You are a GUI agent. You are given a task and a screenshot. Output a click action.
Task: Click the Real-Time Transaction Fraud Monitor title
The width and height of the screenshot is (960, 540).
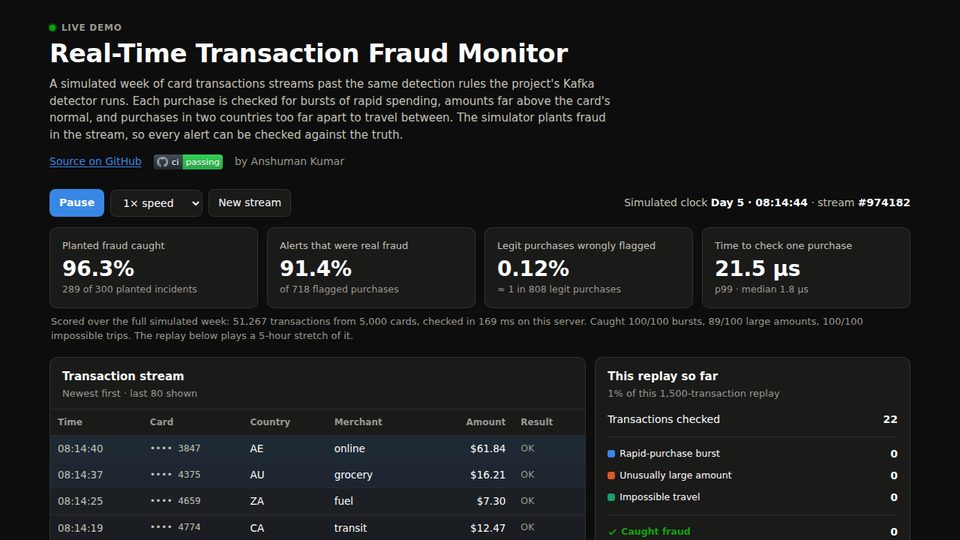click(x=309, y=53)
